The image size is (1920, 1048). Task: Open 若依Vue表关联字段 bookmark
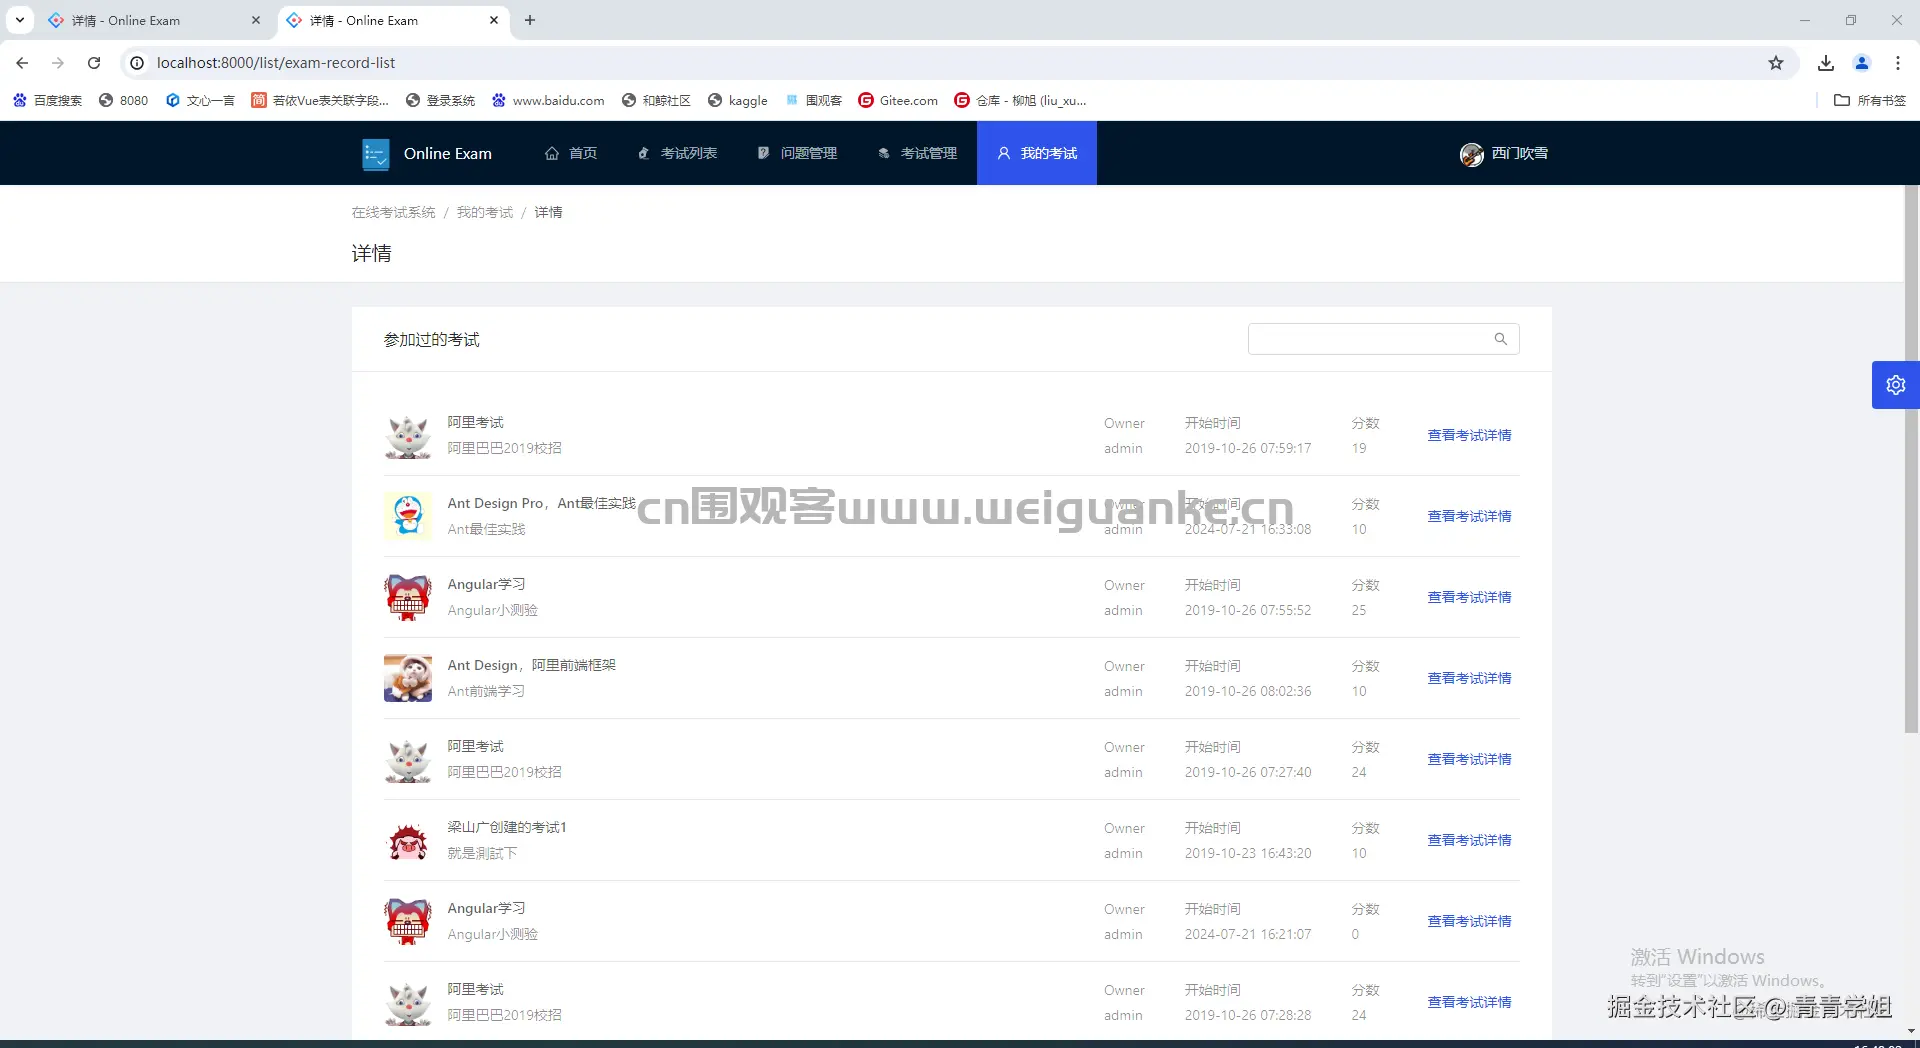pos(320,100)
